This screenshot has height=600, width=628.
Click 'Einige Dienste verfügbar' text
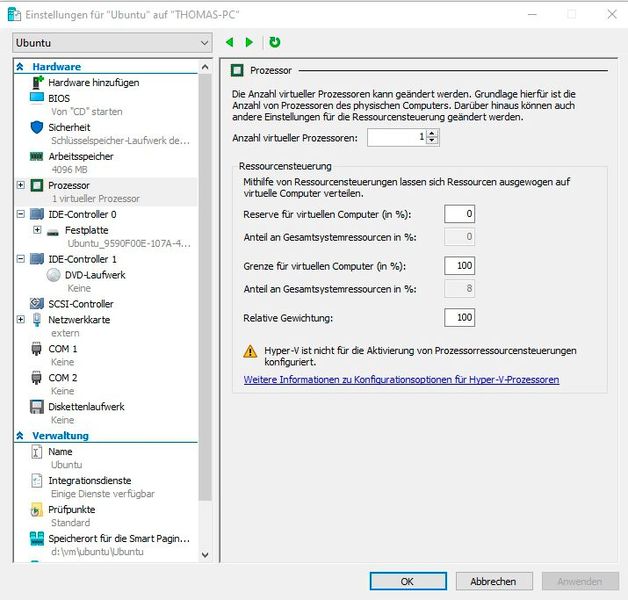103,494
